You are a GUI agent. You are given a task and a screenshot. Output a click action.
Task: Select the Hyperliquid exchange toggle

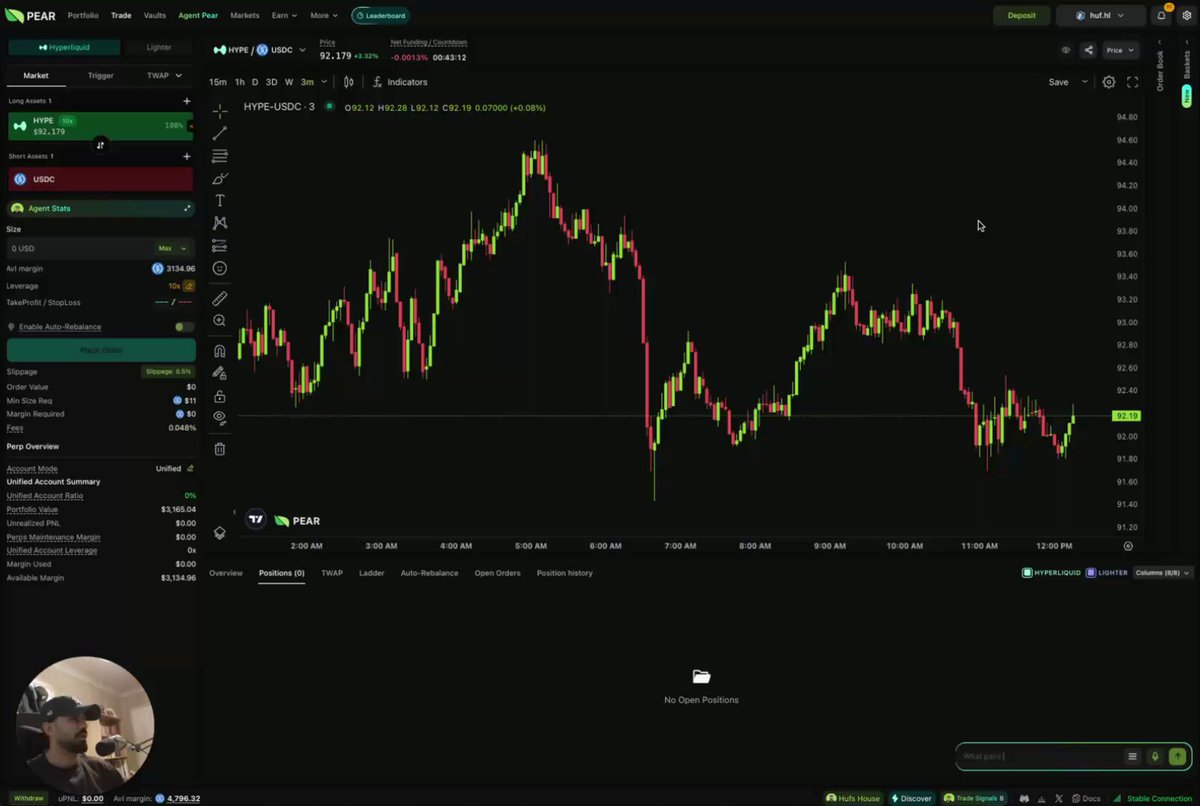click(64, 47)
